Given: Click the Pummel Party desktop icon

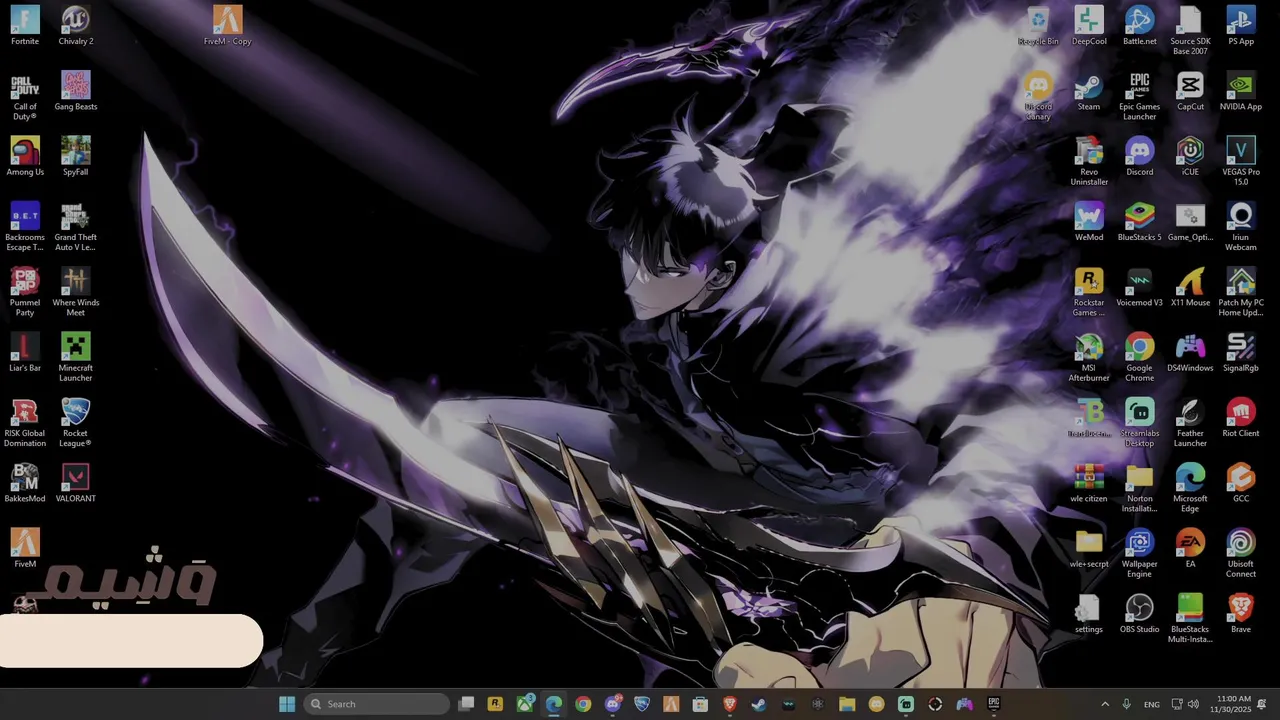Looking at the screenshot, I should (25, 292).
